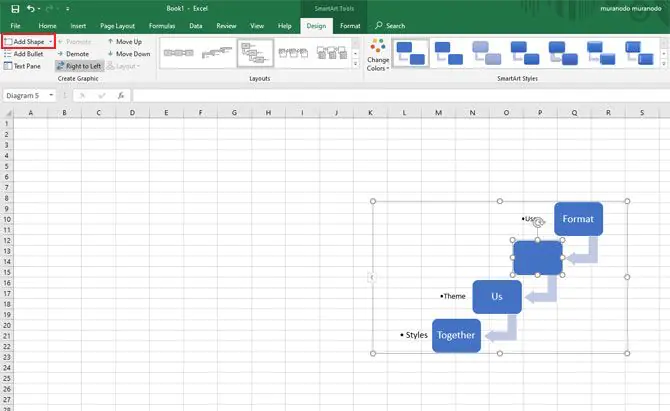The image size is (670, 411).
Task: Click Add Bullet
Action: click(x=24, y=54)
